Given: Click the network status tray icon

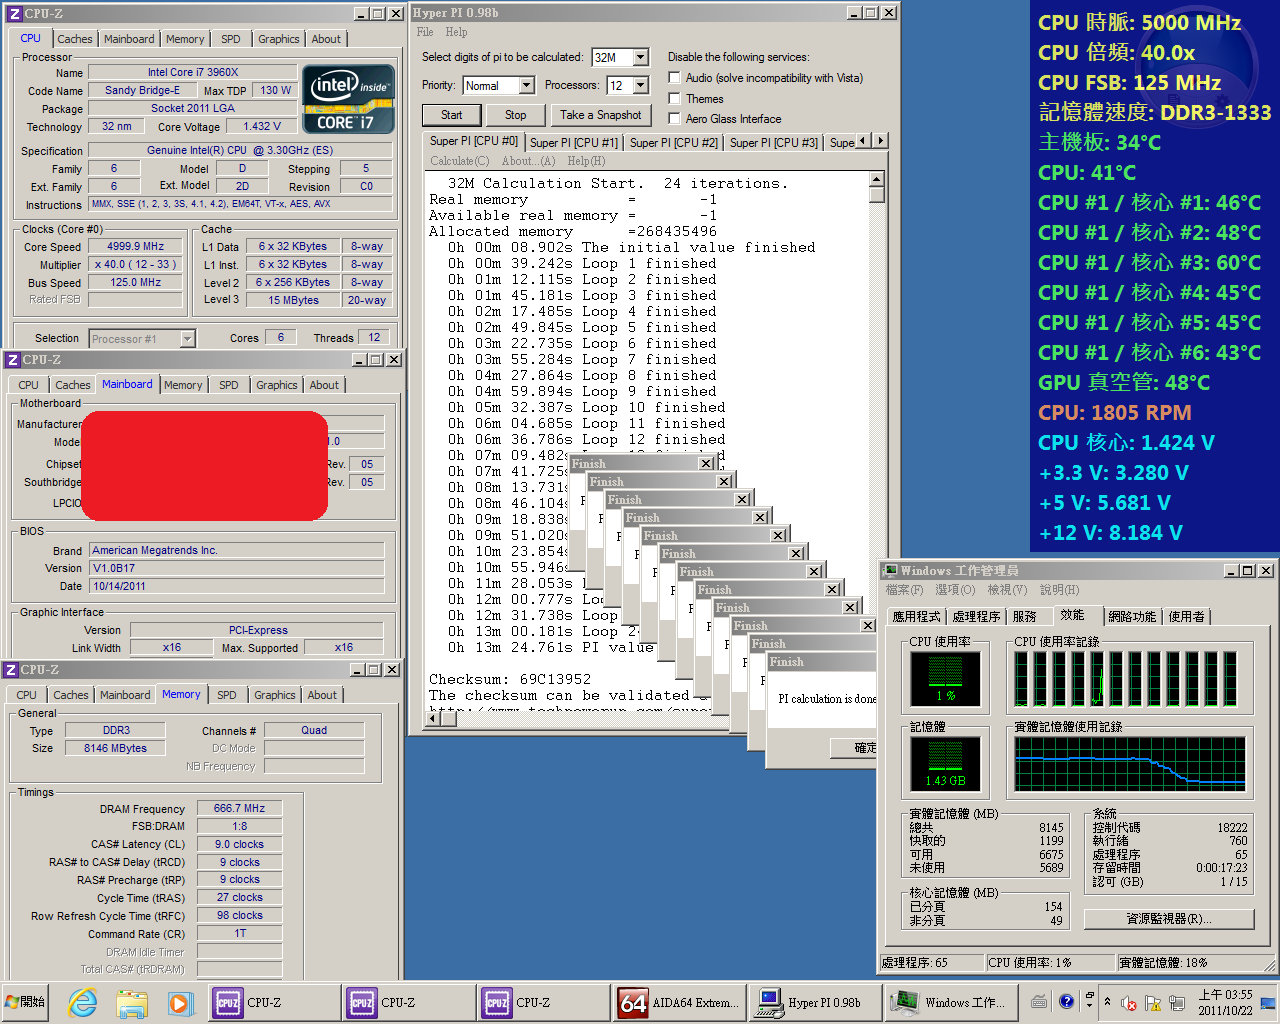Looking at the screenshot, I should pos(1176,1003).
